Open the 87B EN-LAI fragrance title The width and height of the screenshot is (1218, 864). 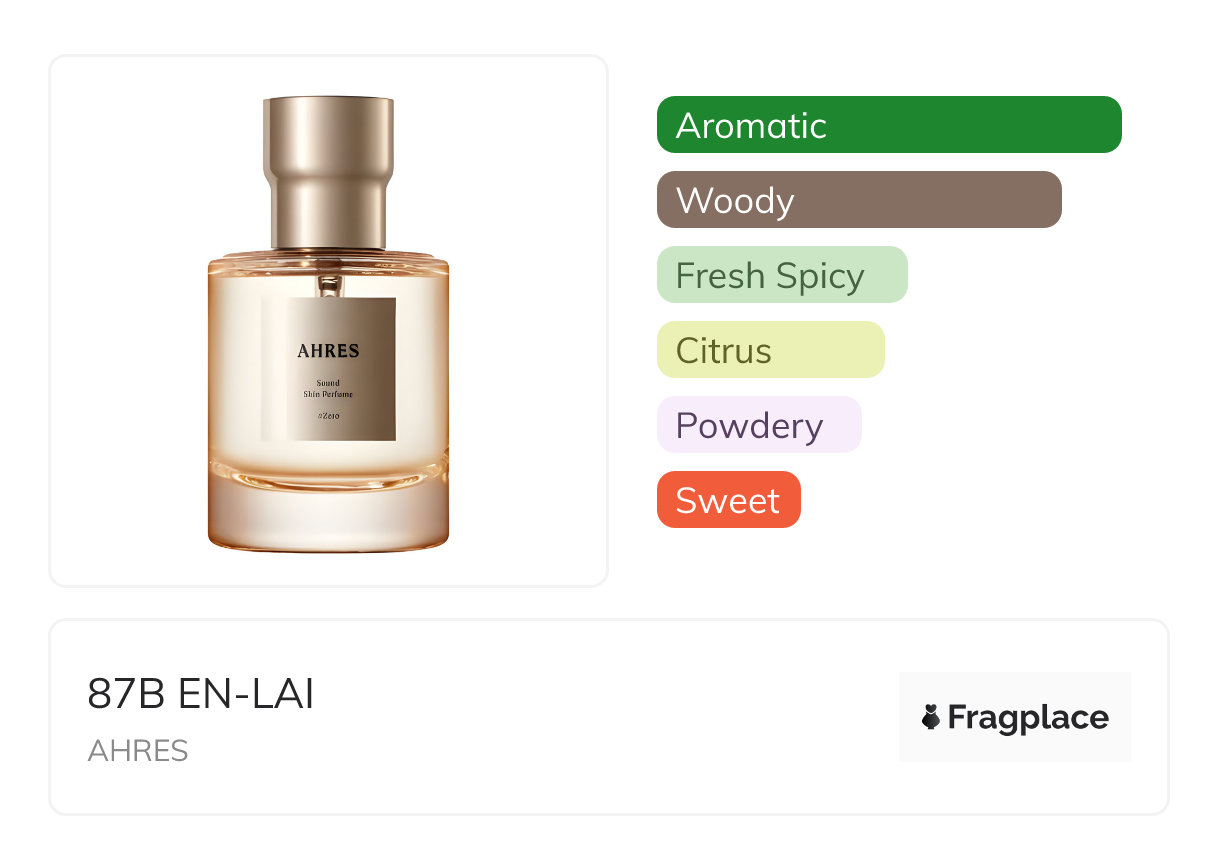pos(201,695)
